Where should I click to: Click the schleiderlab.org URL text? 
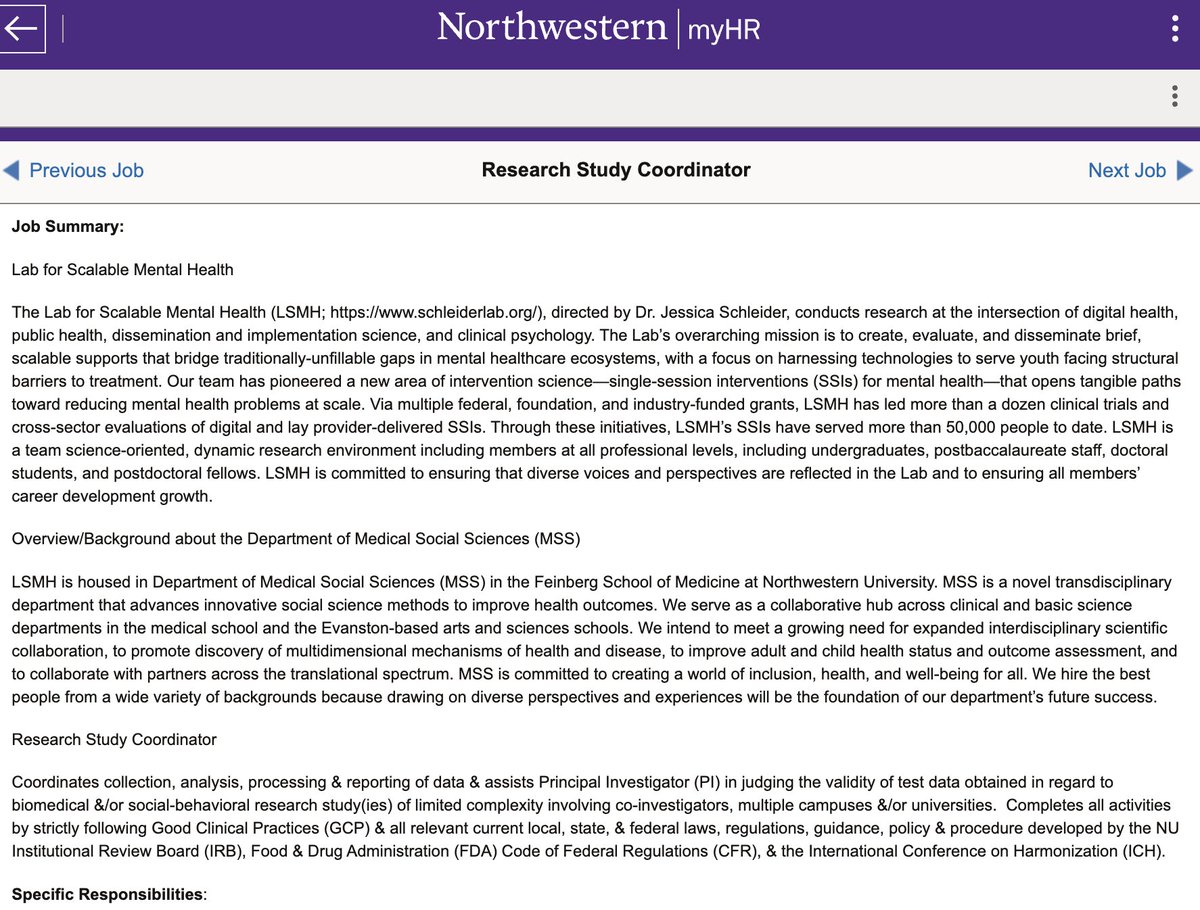[x=433, y=313]
